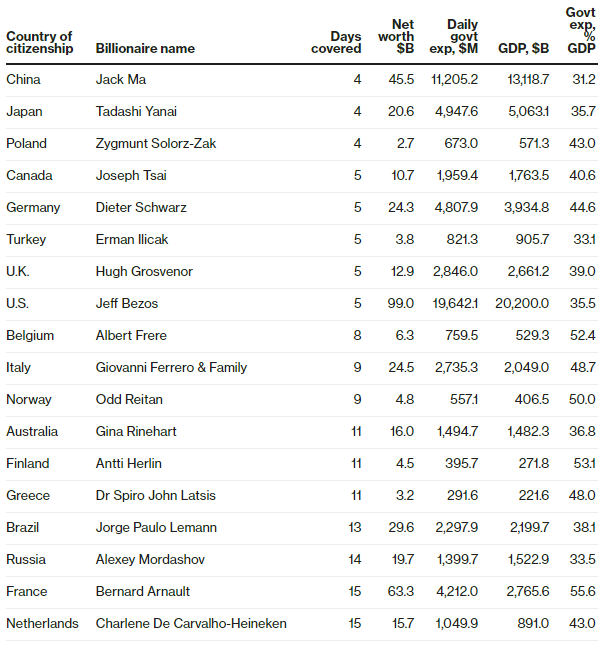Click the 'Net worth $B' column header
Viewport: 598px width, 653px height.
tap(396, 37)
